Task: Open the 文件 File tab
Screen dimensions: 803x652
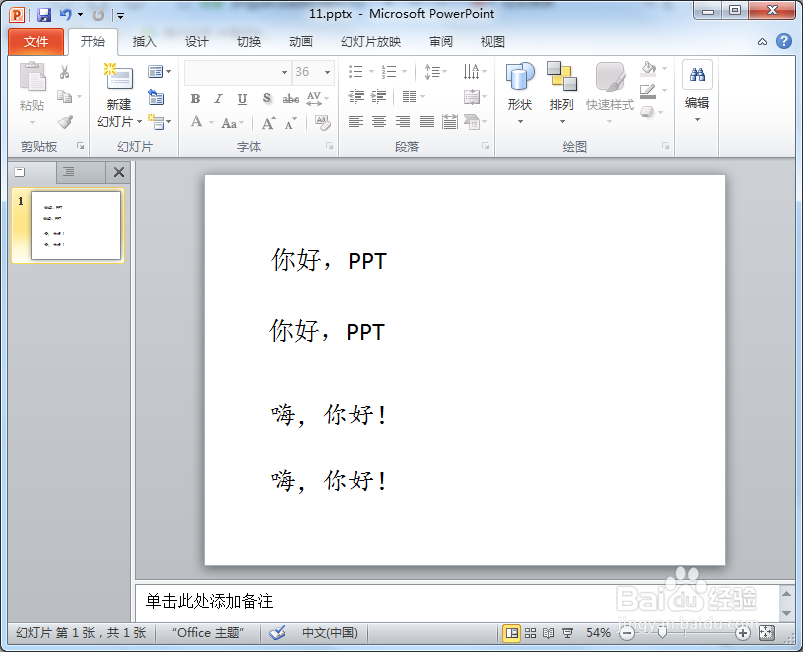Action: [36, 41]
